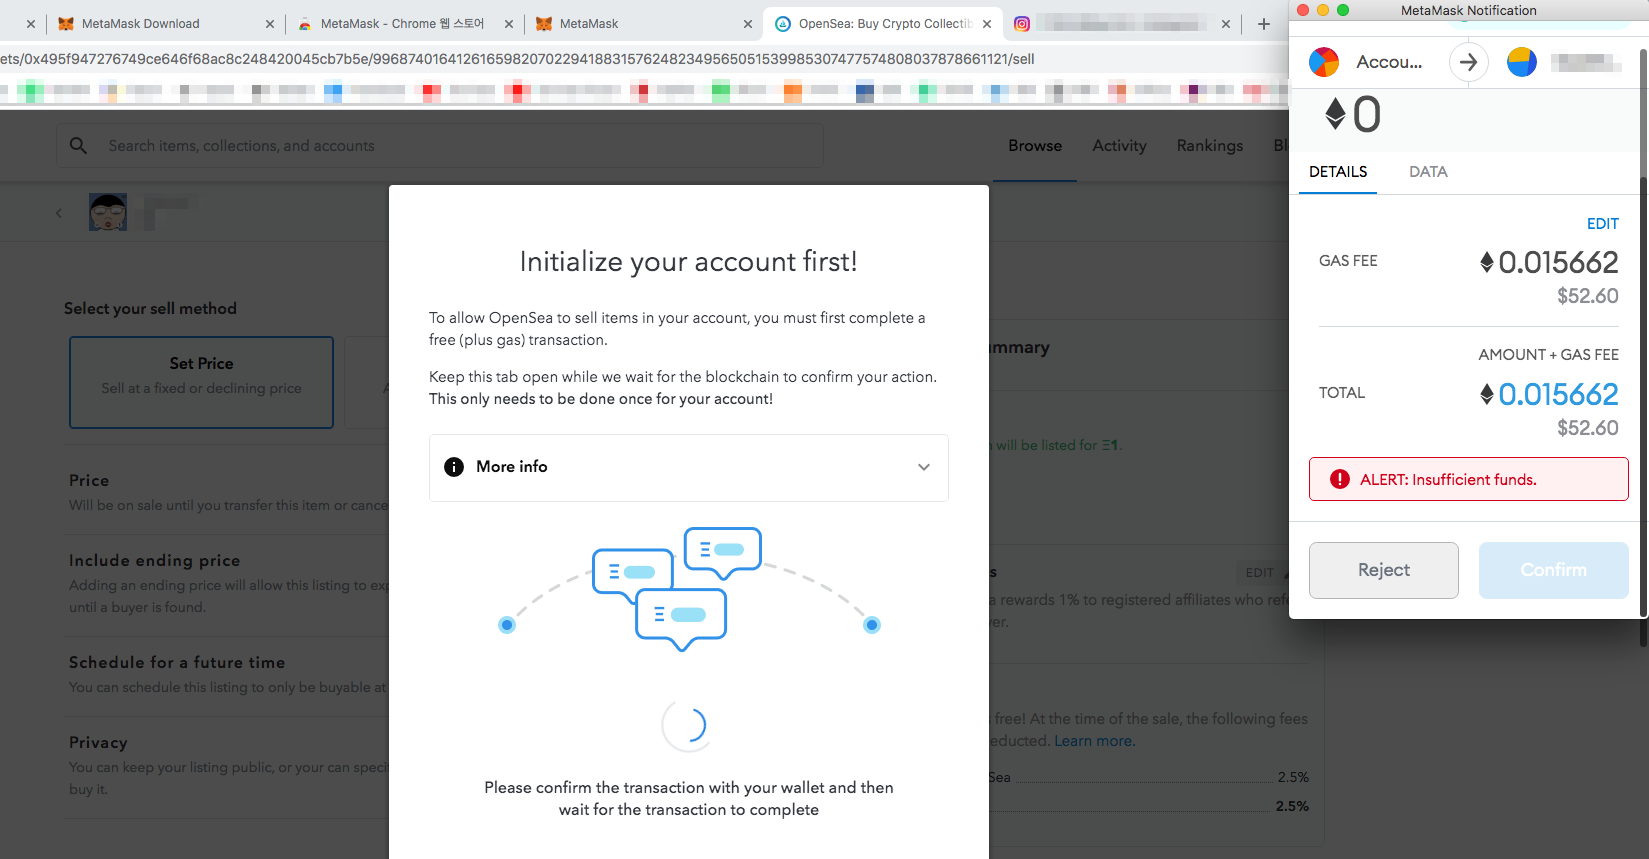Focus the OpenSea search items field
1649x859 pixels.
440,146
